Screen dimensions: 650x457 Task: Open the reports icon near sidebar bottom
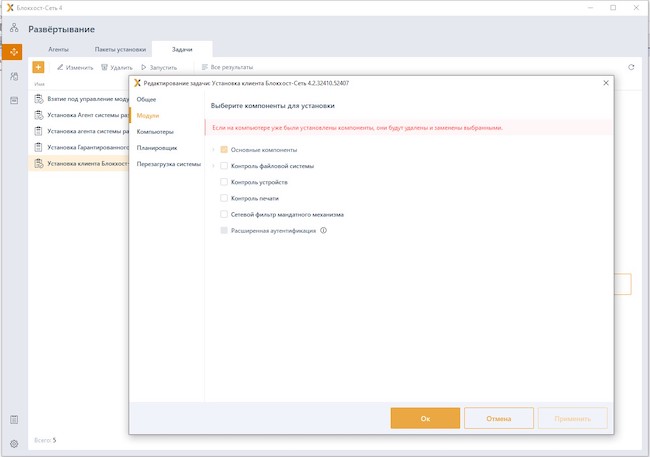point(14,420)
